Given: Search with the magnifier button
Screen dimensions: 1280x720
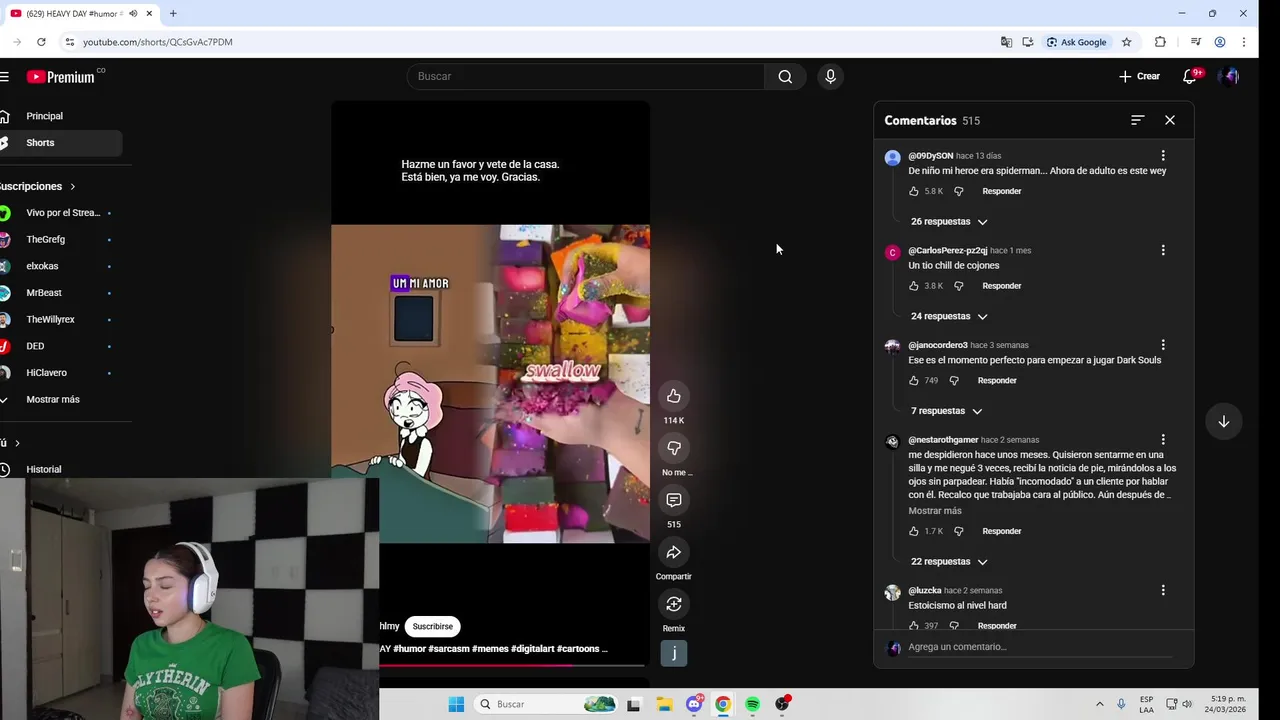Looking at the screenshot, I should pos(785,77).
